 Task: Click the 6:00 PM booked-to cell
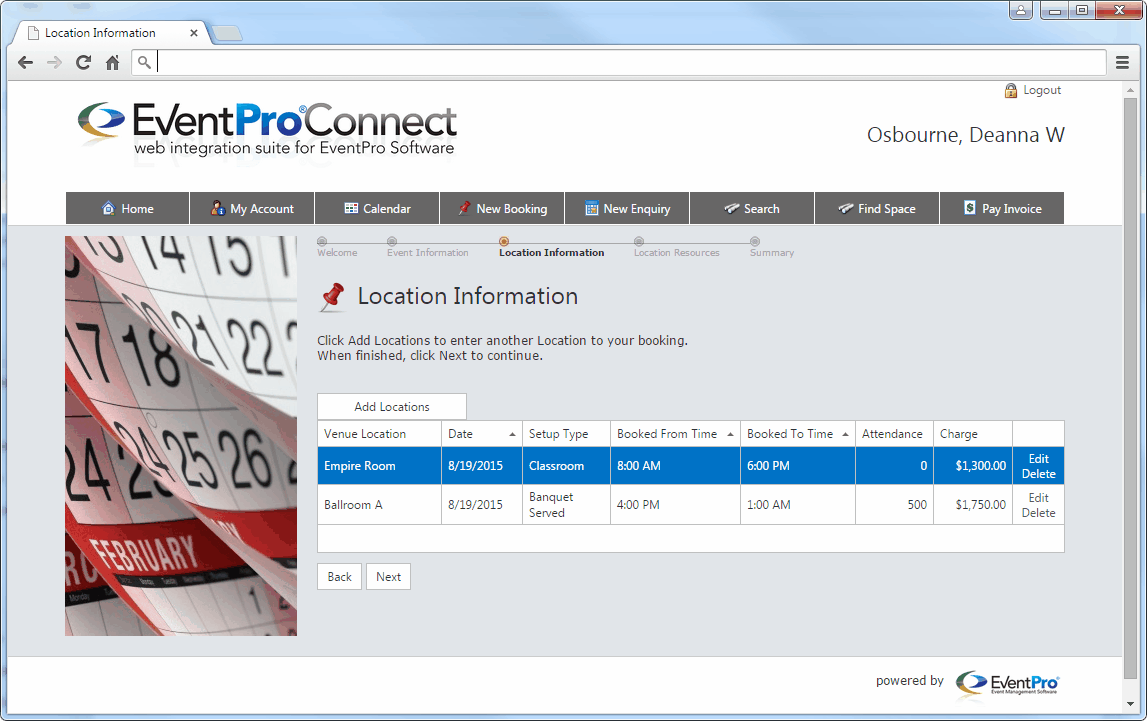tap(798, 466)
